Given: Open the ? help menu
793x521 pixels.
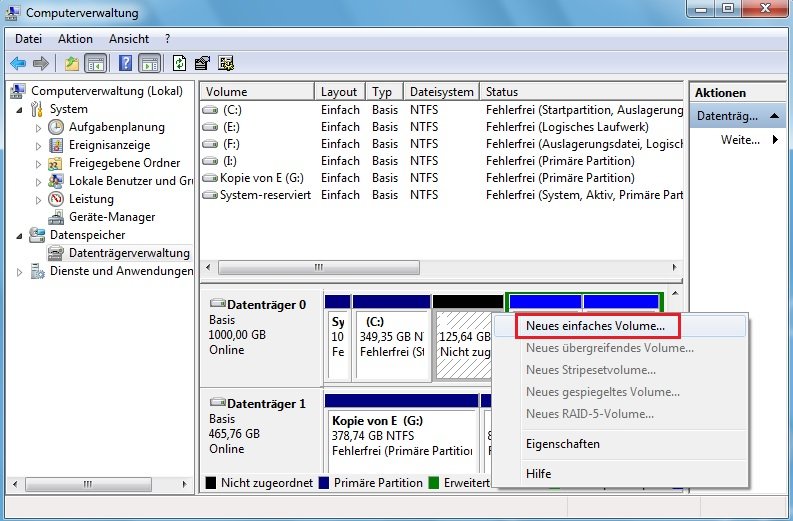Looking at the screenshot, I should (167, 39).
